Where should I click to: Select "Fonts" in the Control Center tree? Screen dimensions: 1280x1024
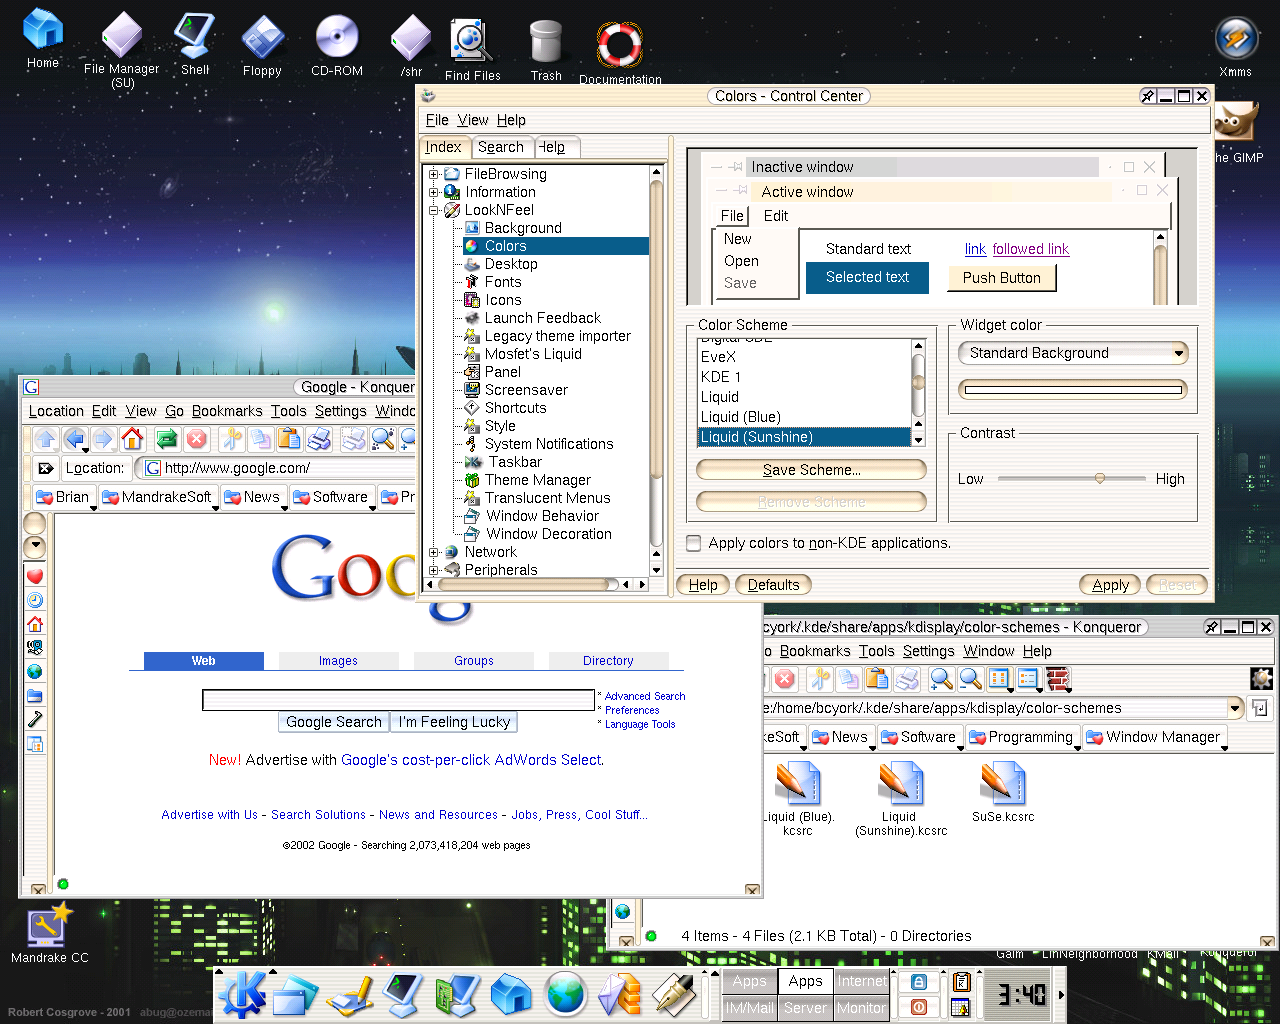(x=503, y=282)
